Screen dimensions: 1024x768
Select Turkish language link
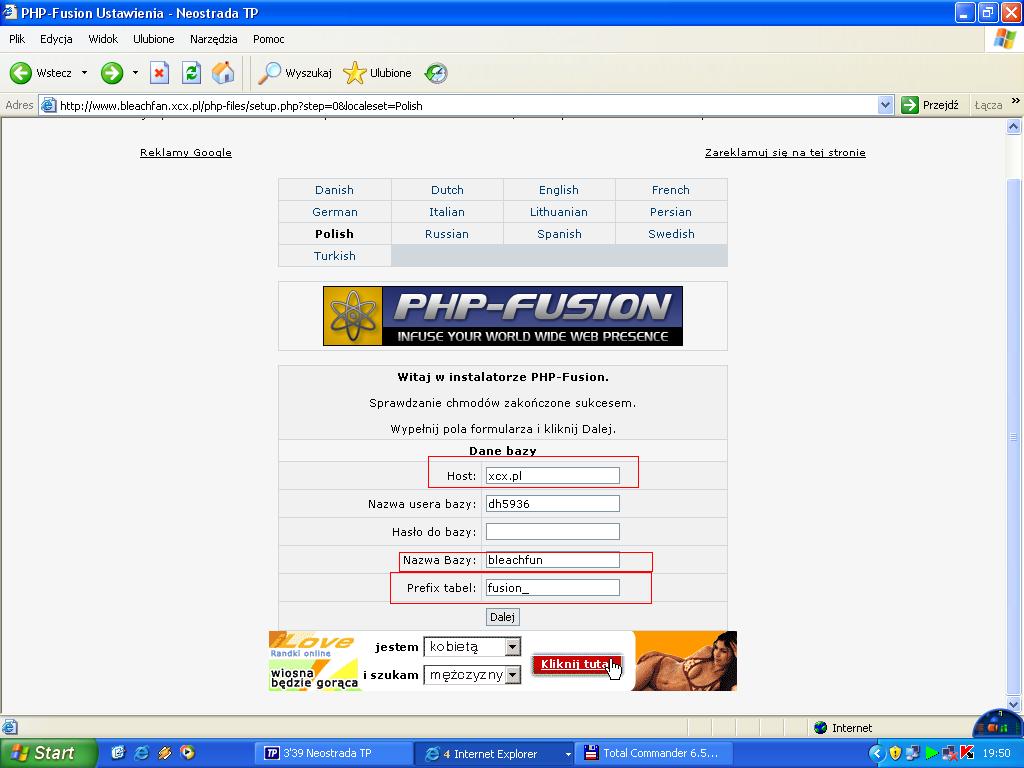pyautogui.click(x=334, y=256)
